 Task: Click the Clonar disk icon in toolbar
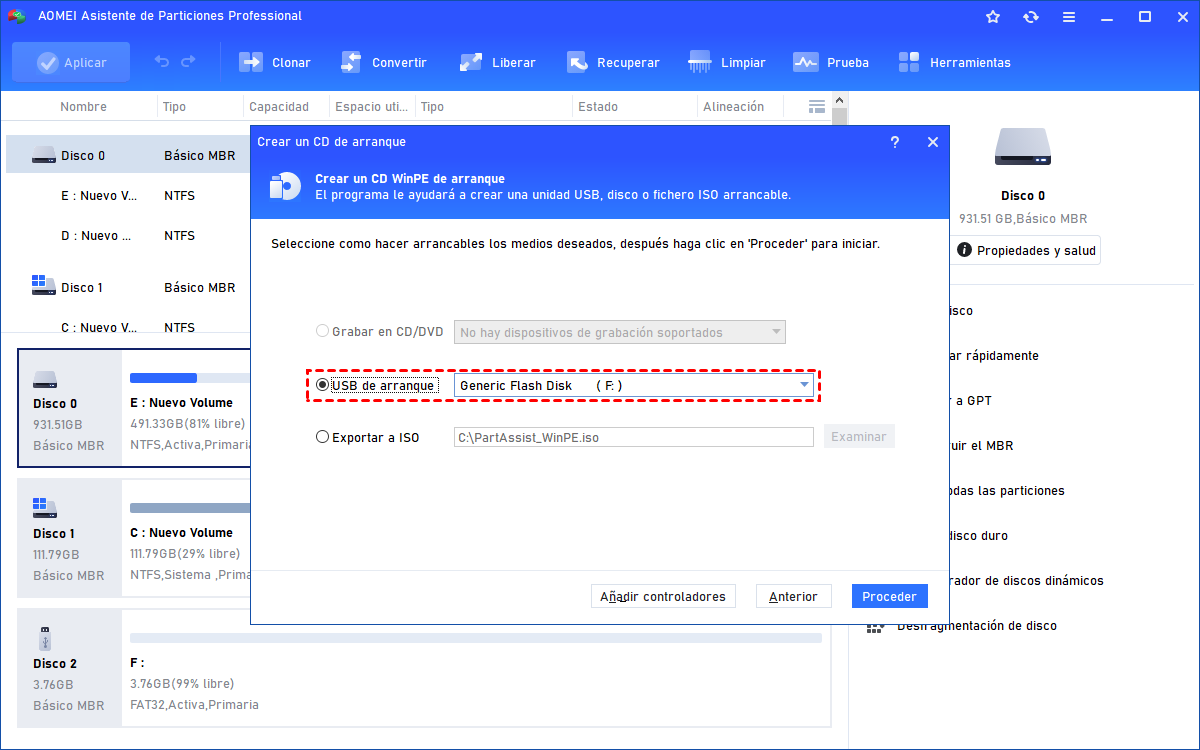251,62
